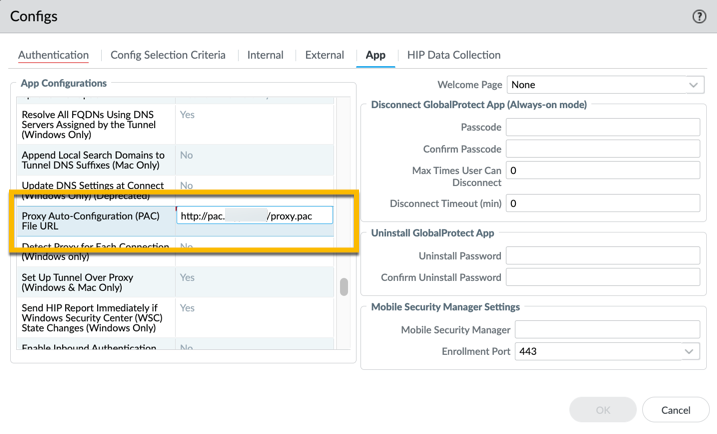Focus the Confirm Passcode field
The height and width of the screenshot is (434, 717).
(602, 149)
